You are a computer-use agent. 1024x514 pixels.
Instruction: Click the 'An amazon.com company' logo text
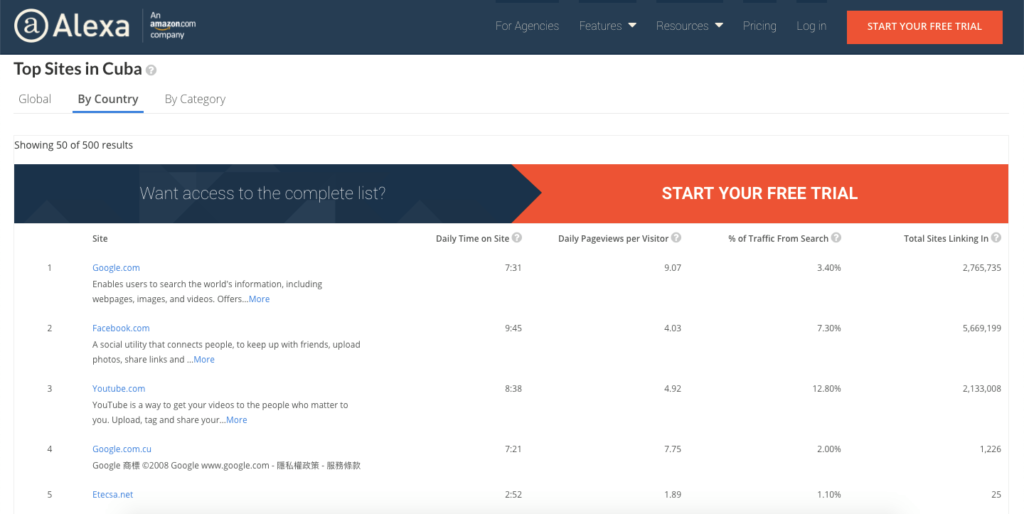tap(172, 25)
